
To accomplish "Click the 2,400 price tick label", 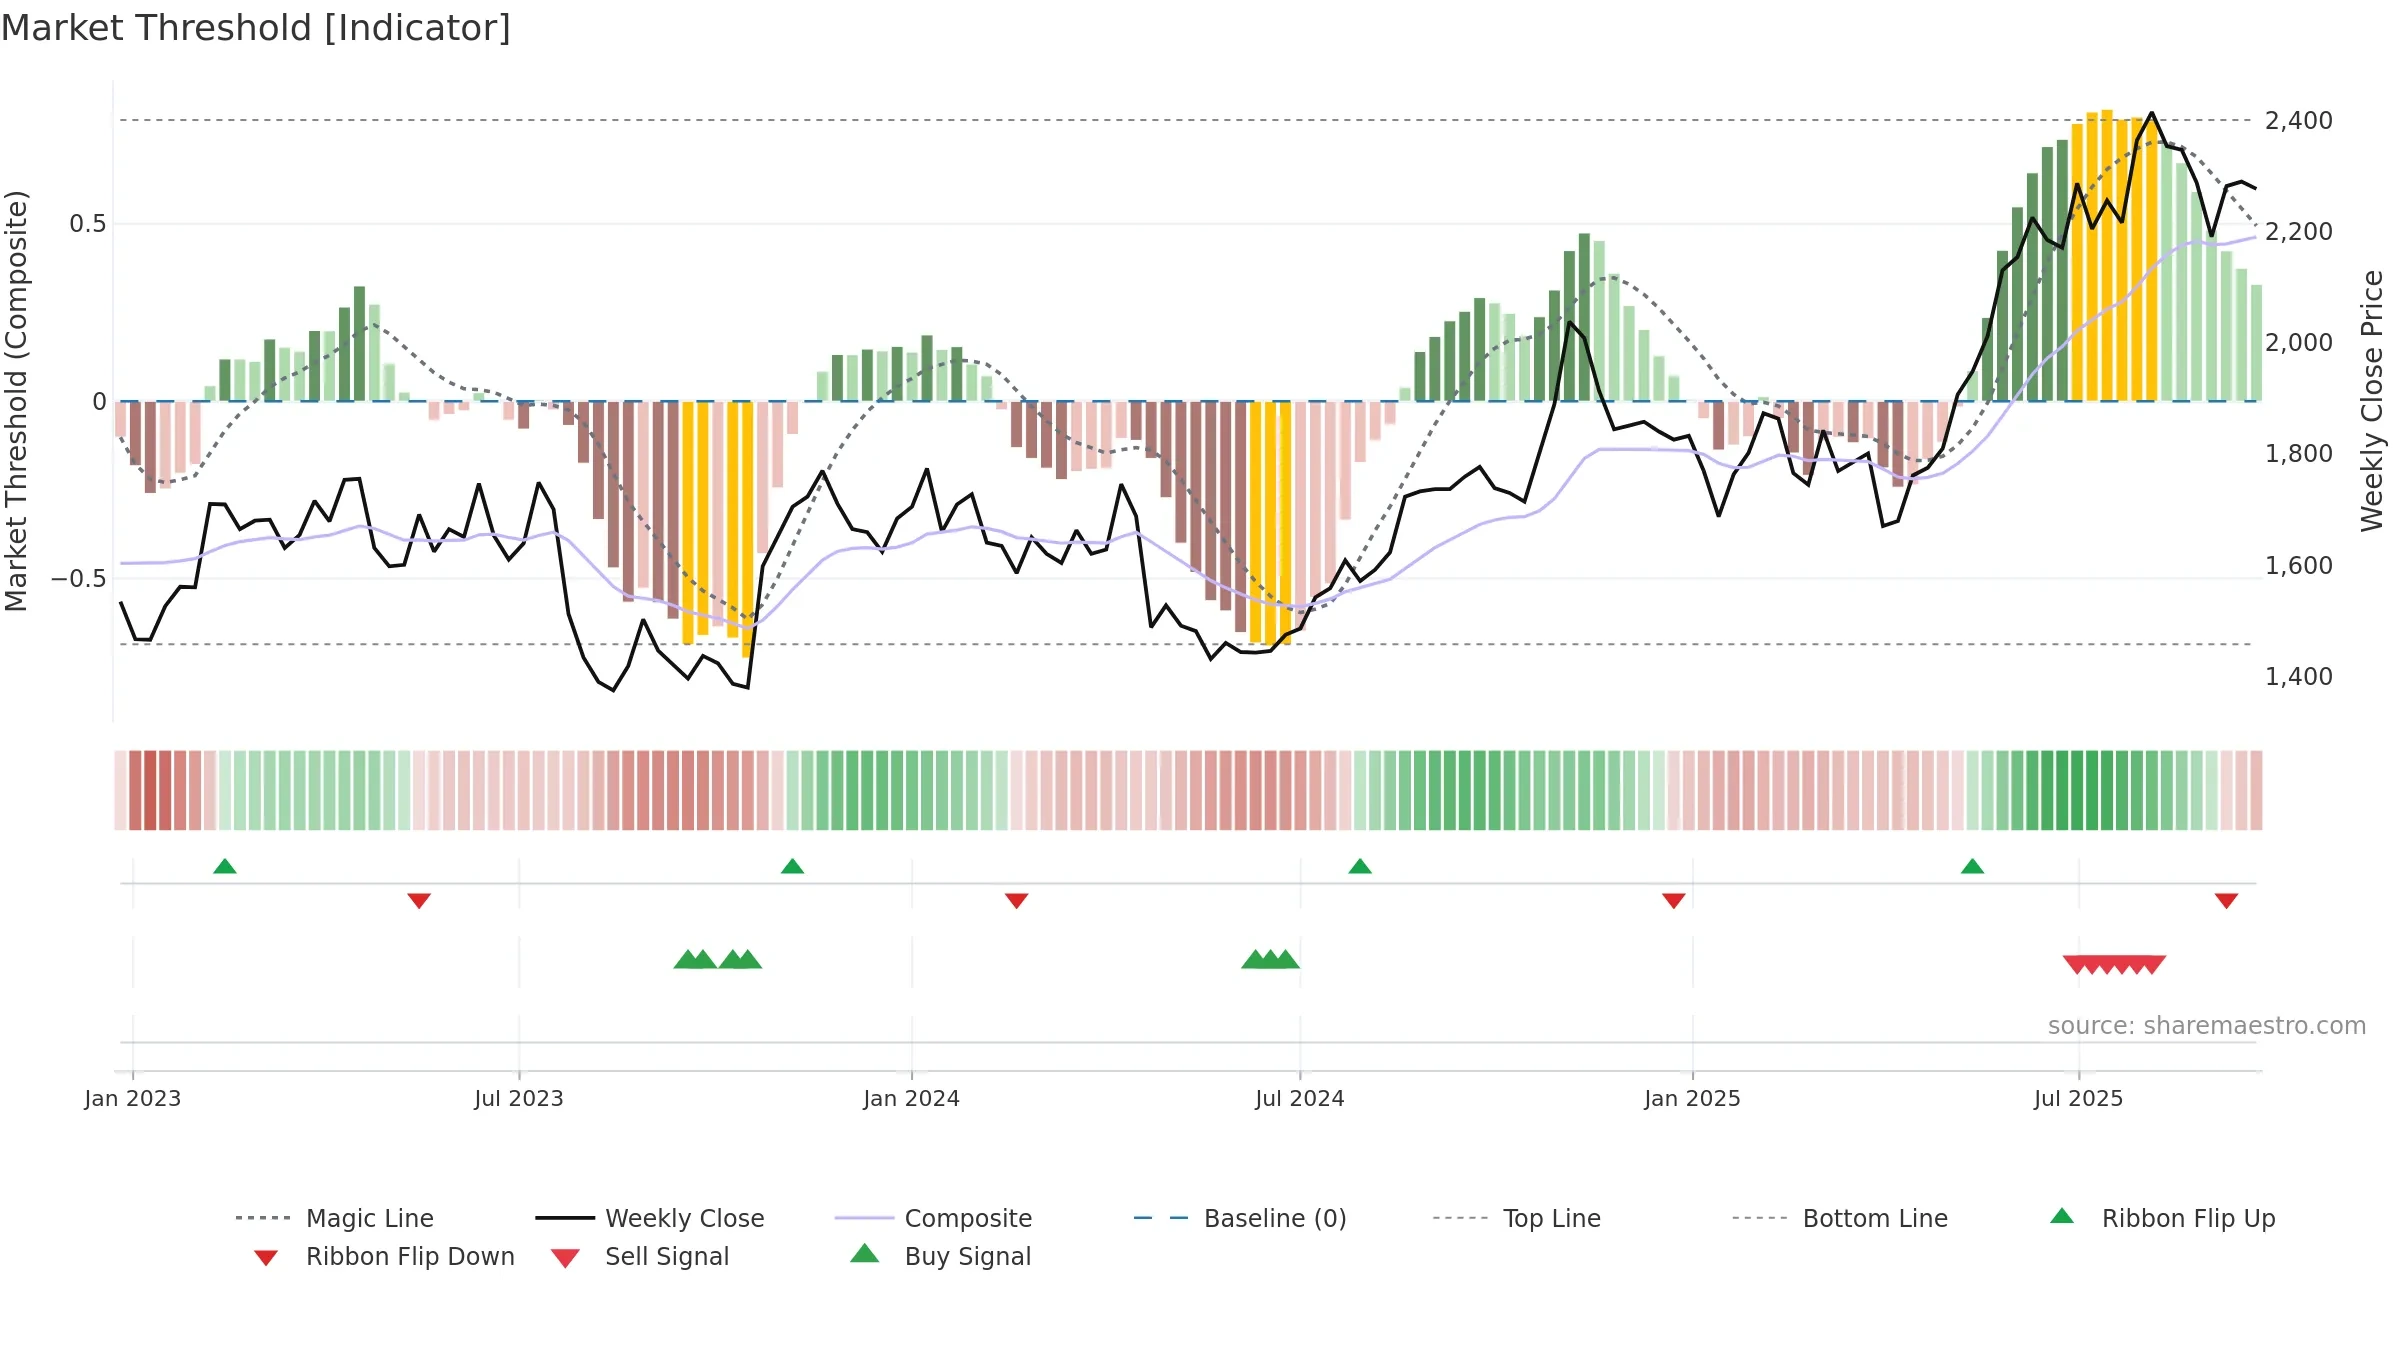I will tap(2299, 121).
